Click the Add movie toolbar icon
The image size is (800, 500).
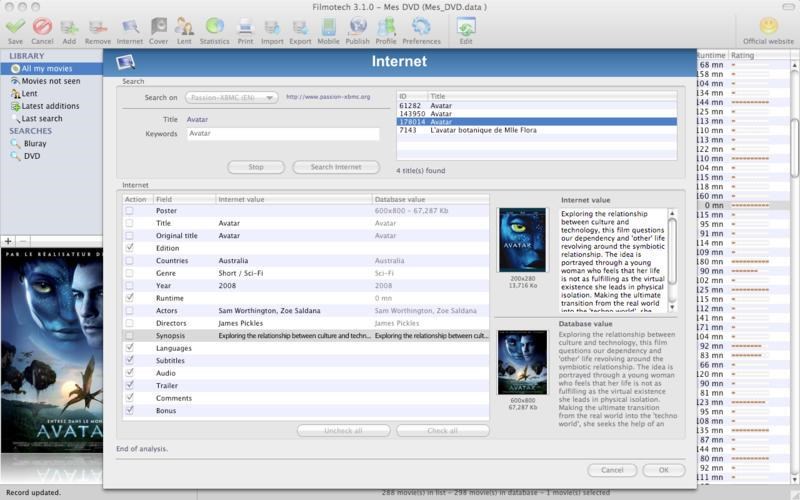pyautogui.click(x=69, y=27)
